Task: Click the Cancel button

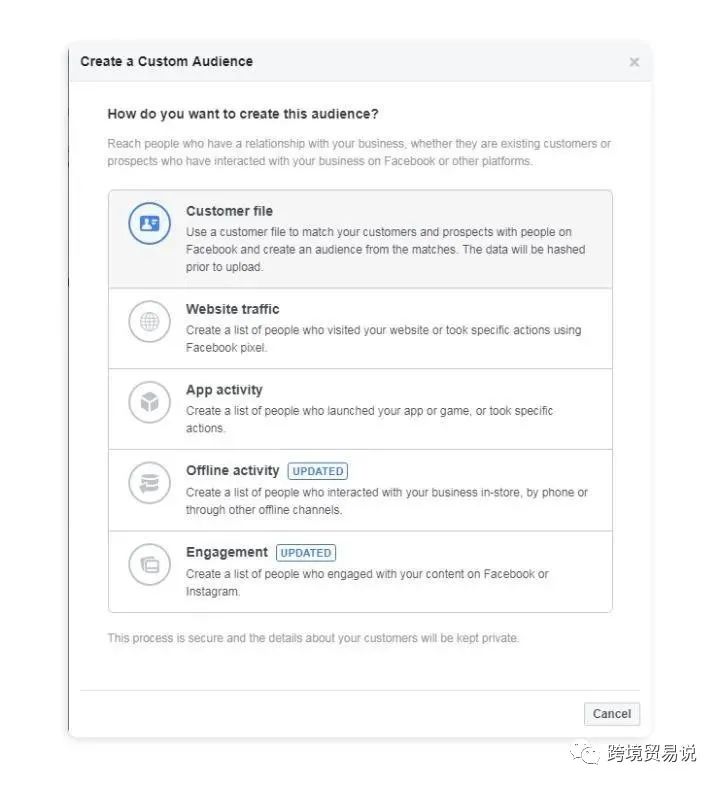Action: (612, 714)
